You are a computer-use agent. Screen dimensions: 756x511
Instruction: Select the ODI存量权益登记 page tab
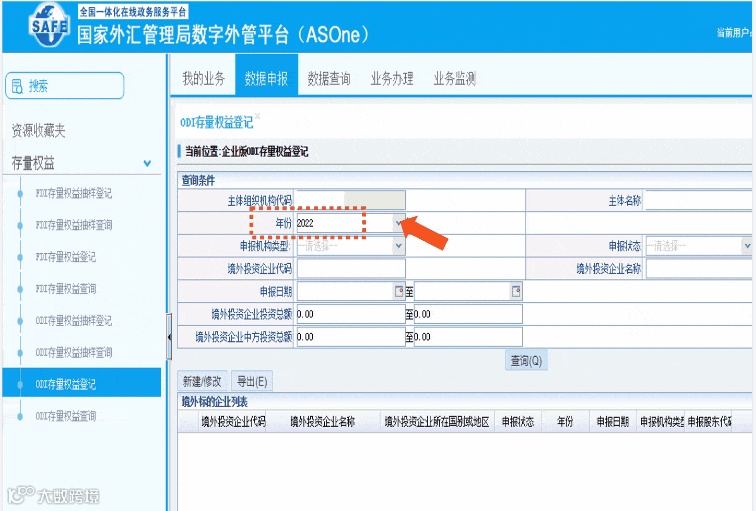tap(216, 122)
